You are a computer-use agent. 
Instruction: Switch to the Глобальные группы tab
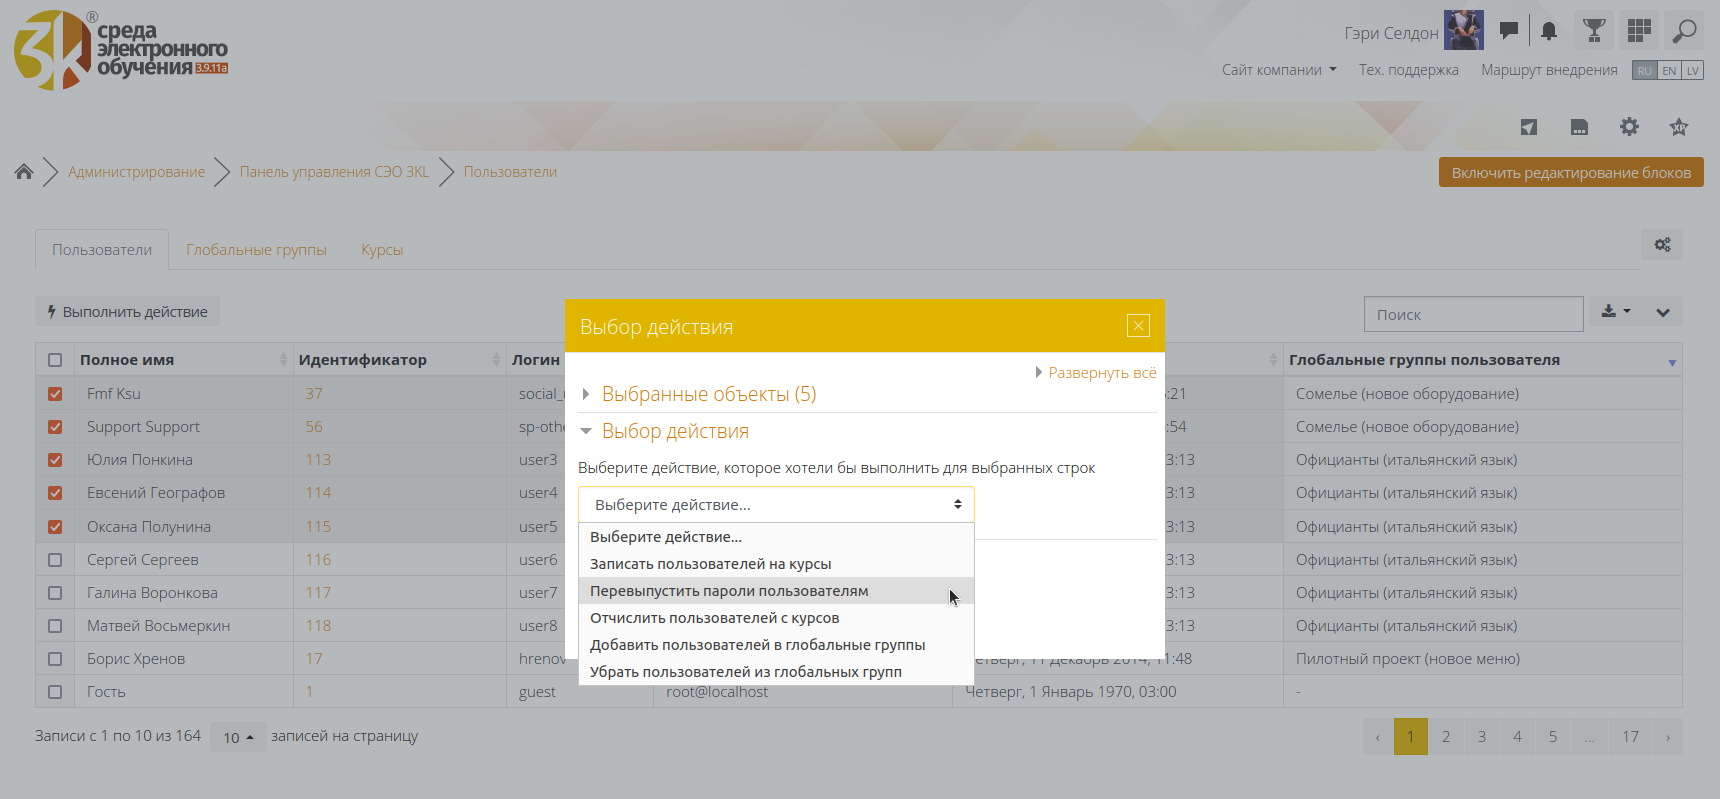(256, 250)
